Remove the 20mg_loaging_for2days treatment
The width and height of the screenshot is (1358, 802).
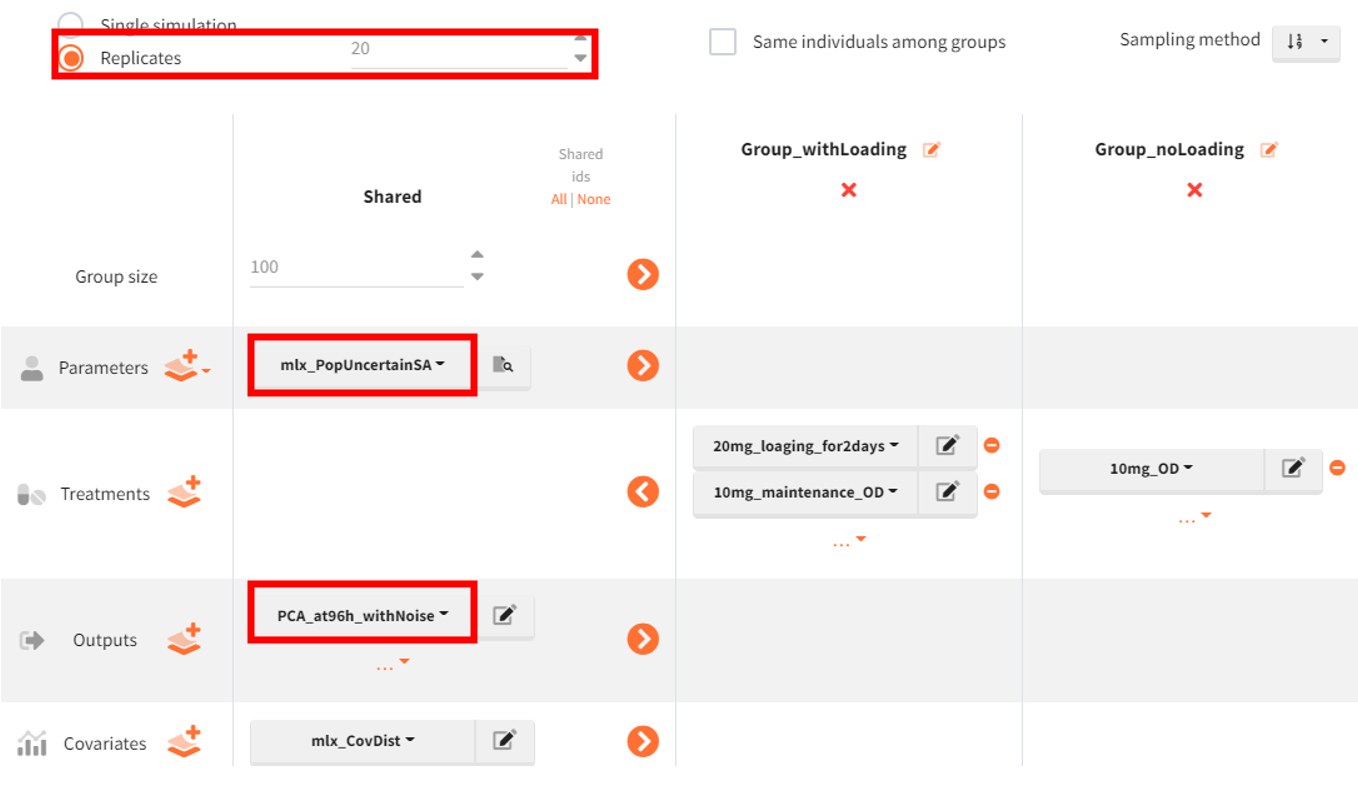tap(991, 445)
